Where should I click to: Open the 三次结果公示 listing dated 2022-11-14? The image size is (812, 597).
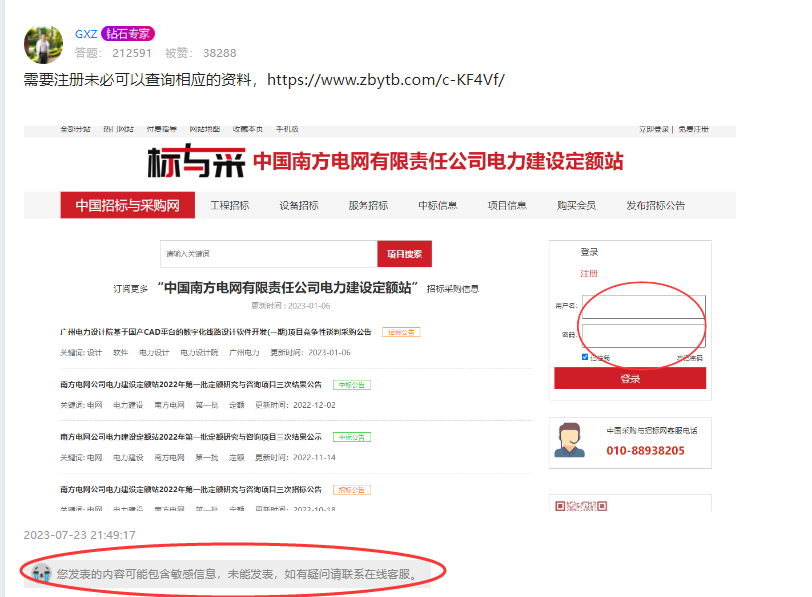coord(191,437)
